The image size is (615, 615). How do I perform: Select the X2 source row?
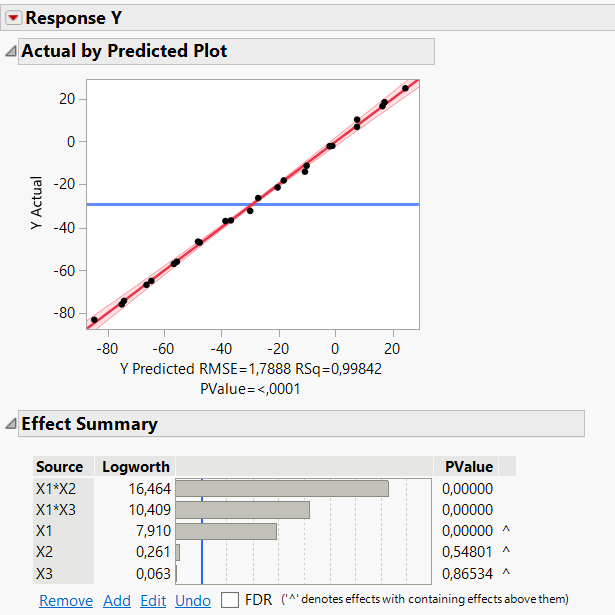point(45,551)
